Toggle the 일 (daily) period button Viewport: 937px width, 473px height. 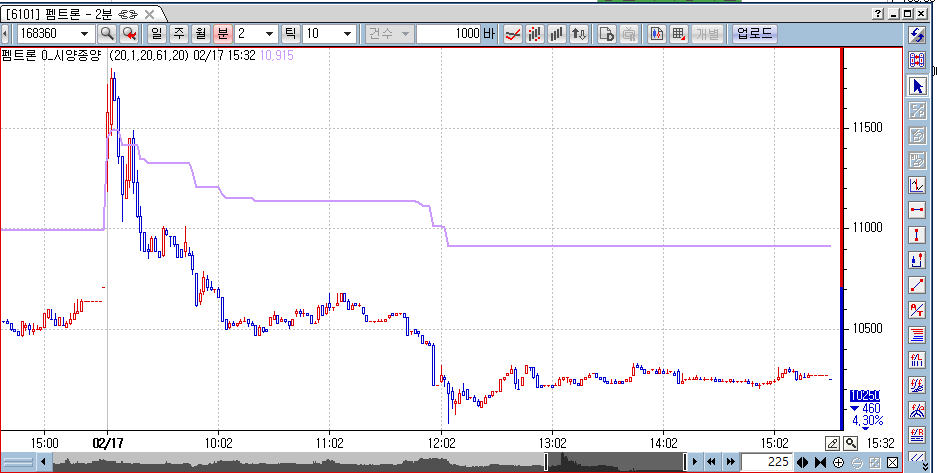coord(157,33)
